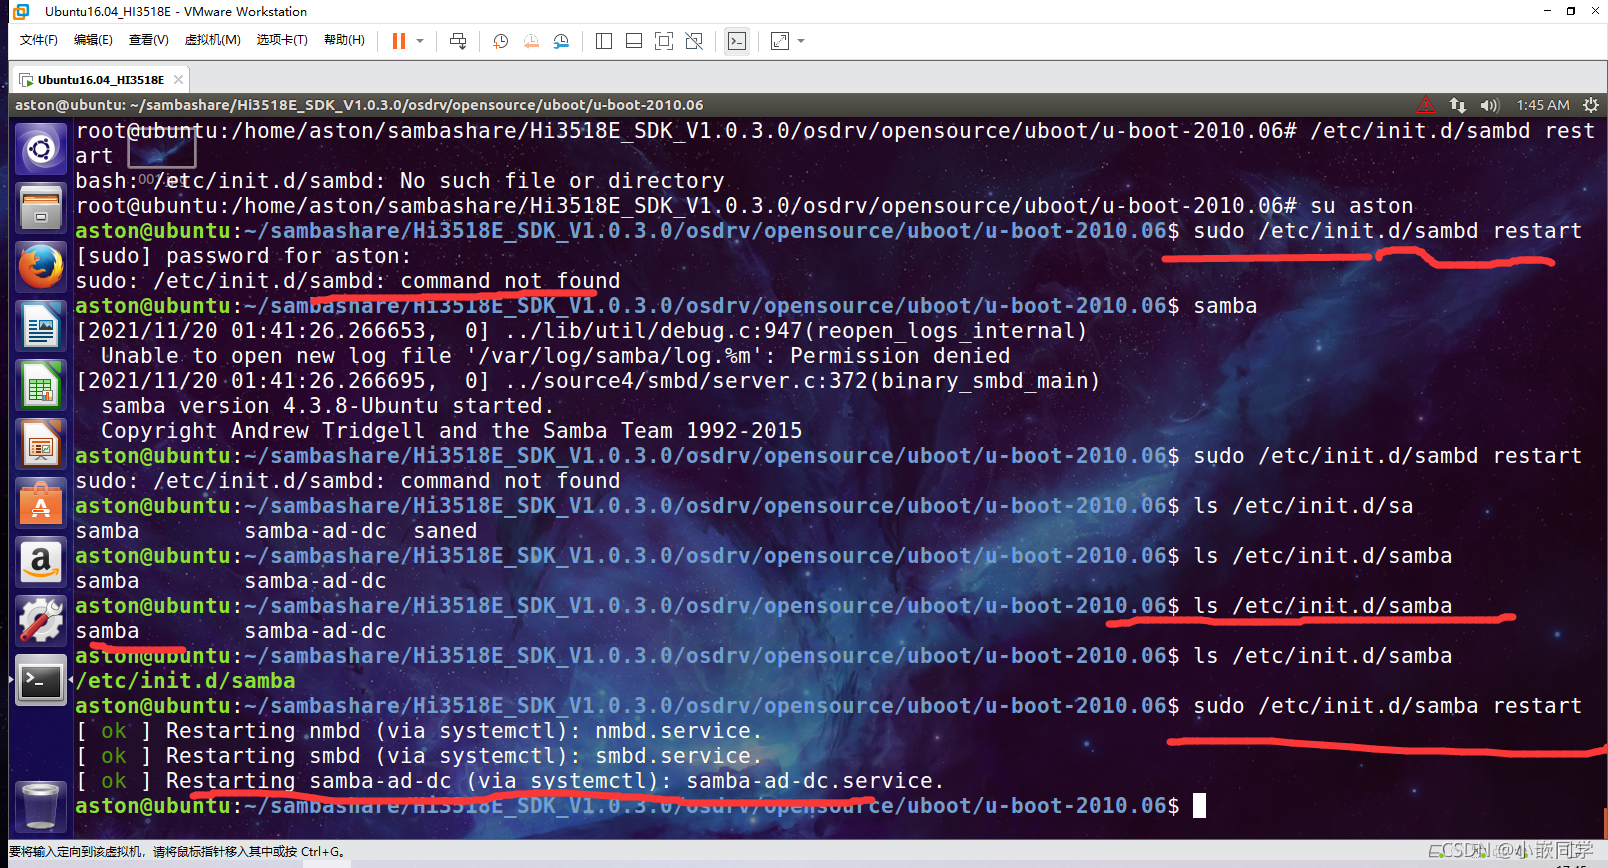Image resolution: width=1608 pixels, height=868 pixels.
Task: Enter full screen mode
Action: 664,41
